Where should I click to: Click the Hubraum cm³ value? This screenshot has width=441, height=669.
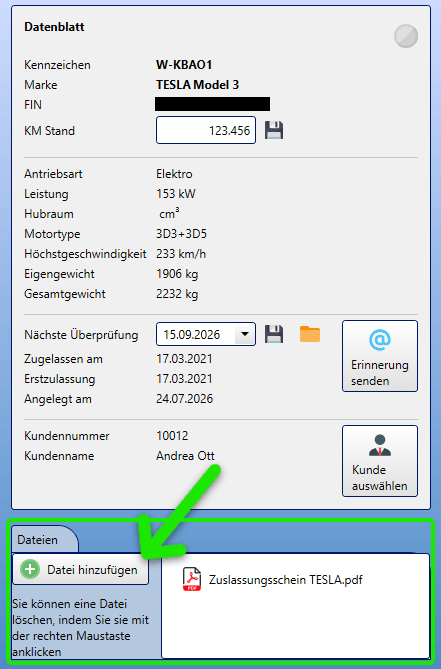point(169,213)
